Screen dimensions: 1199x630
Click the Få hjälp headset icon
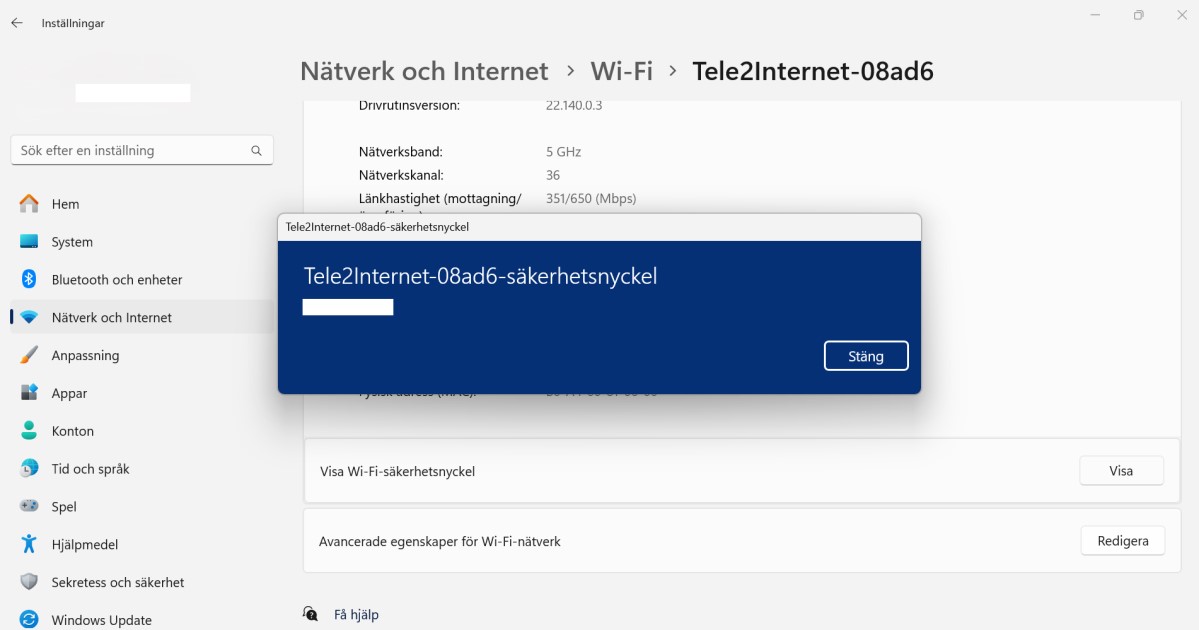(x=310, y=614)
